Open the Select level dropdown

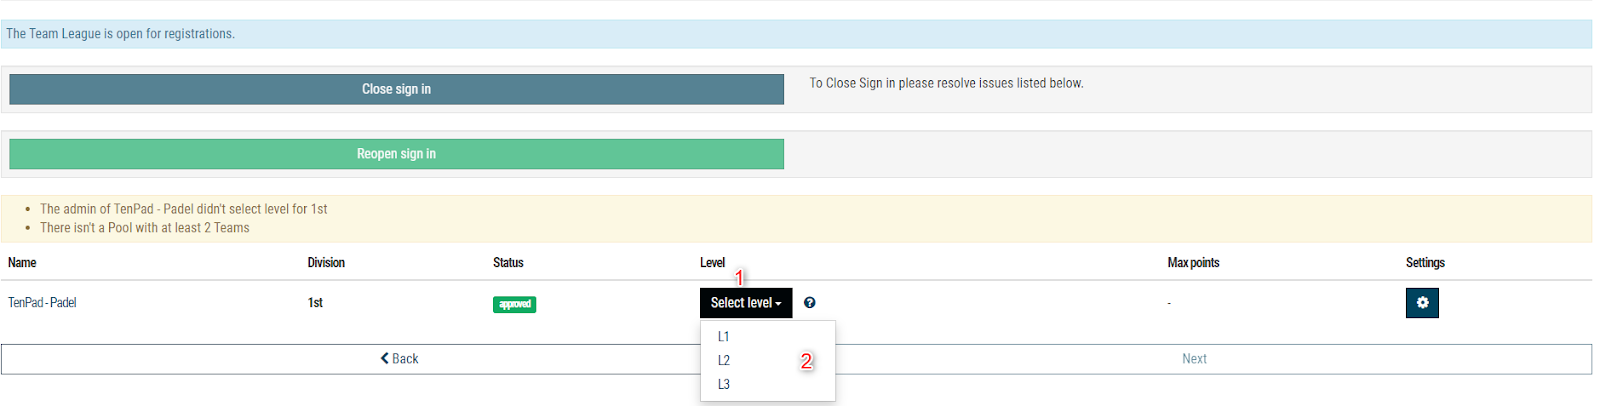[746, 303]
